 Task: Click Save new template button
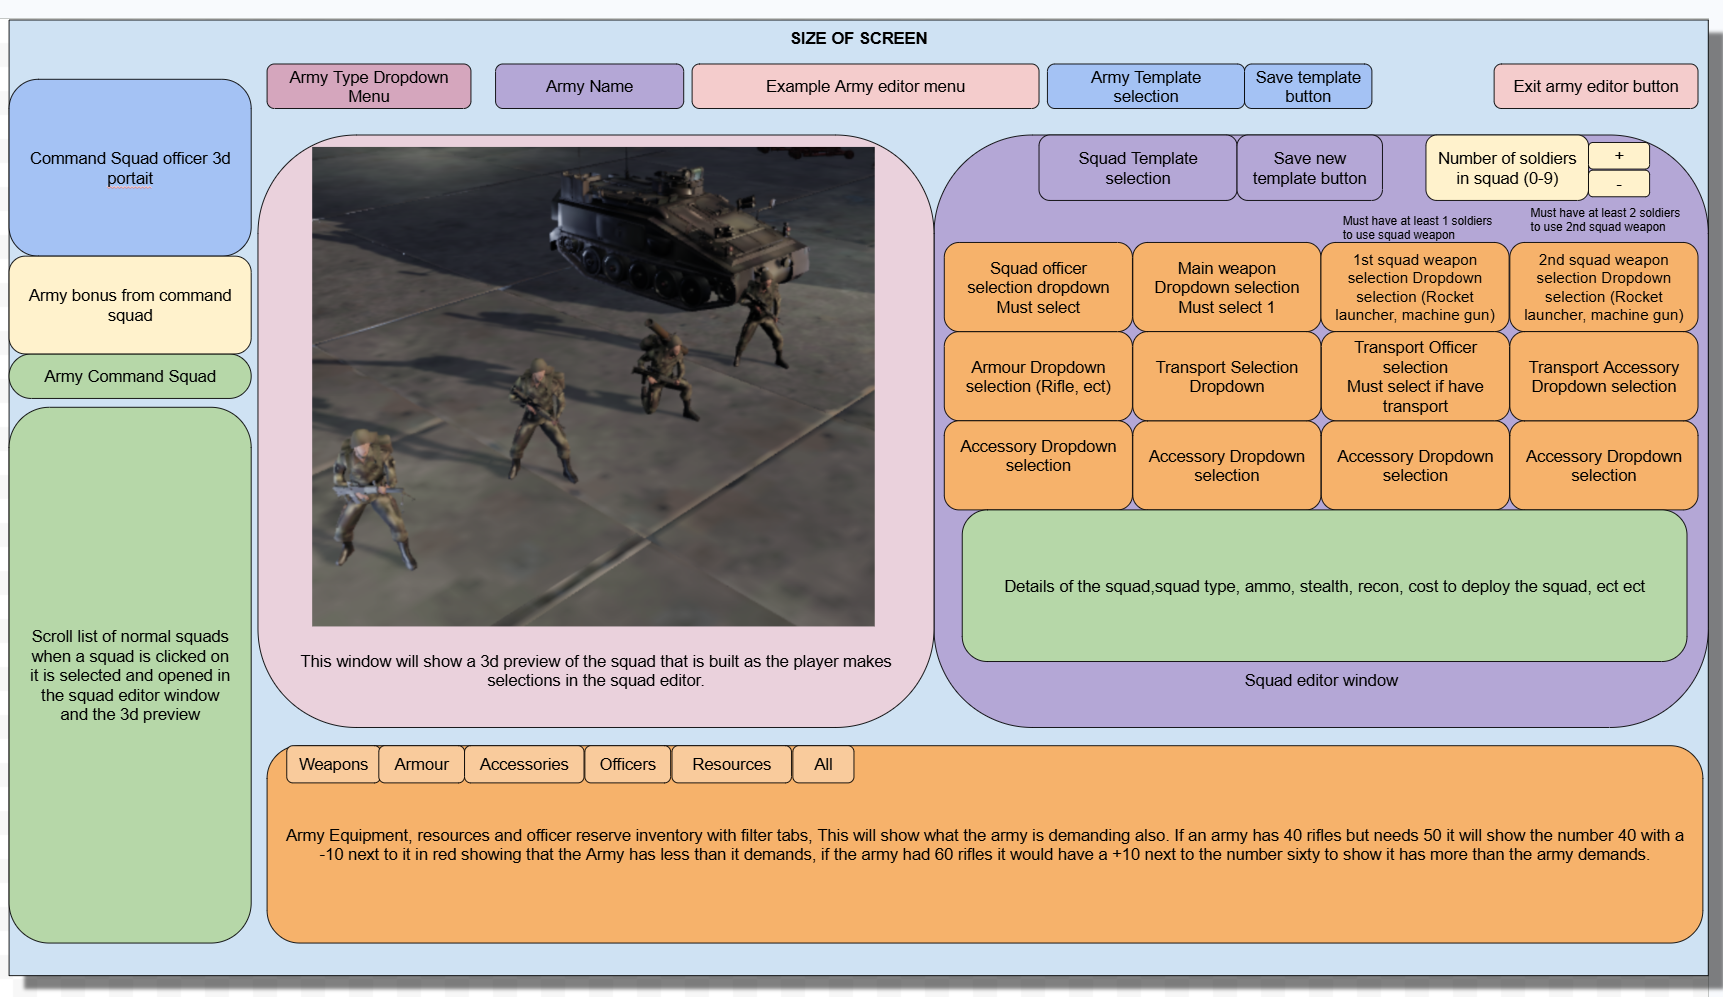(x=1309, y=168)
